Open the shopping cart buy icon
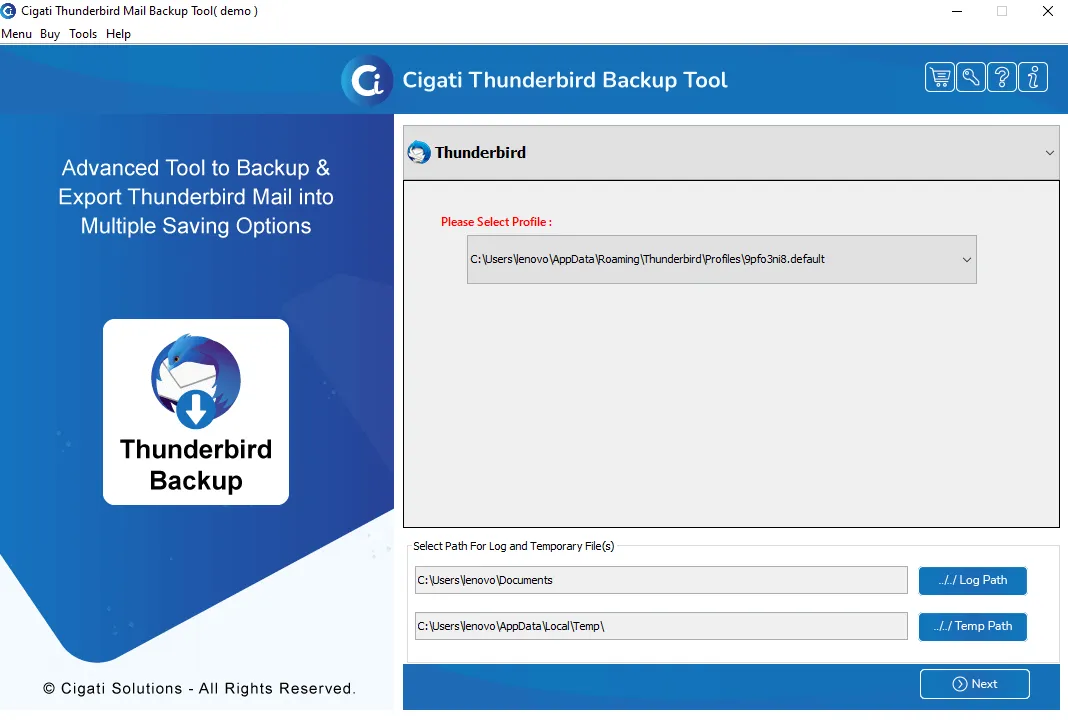This screenshot has height=720, width=1068. 939,77
